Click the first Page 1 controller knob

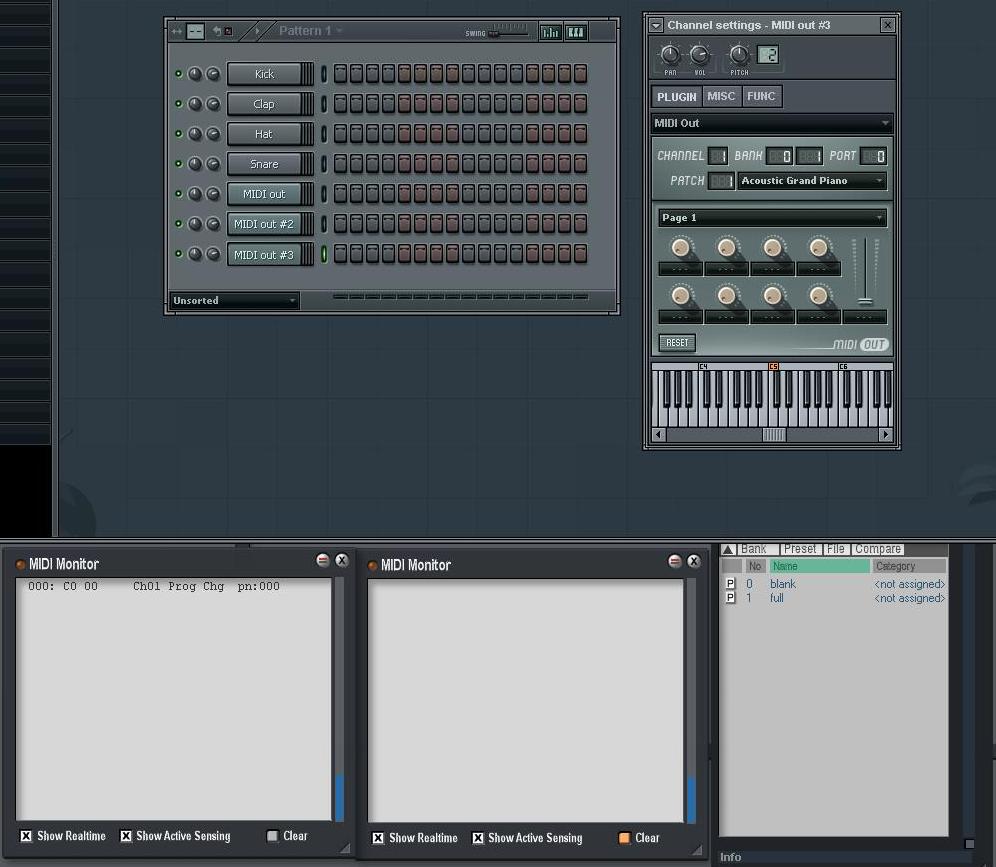680,248
